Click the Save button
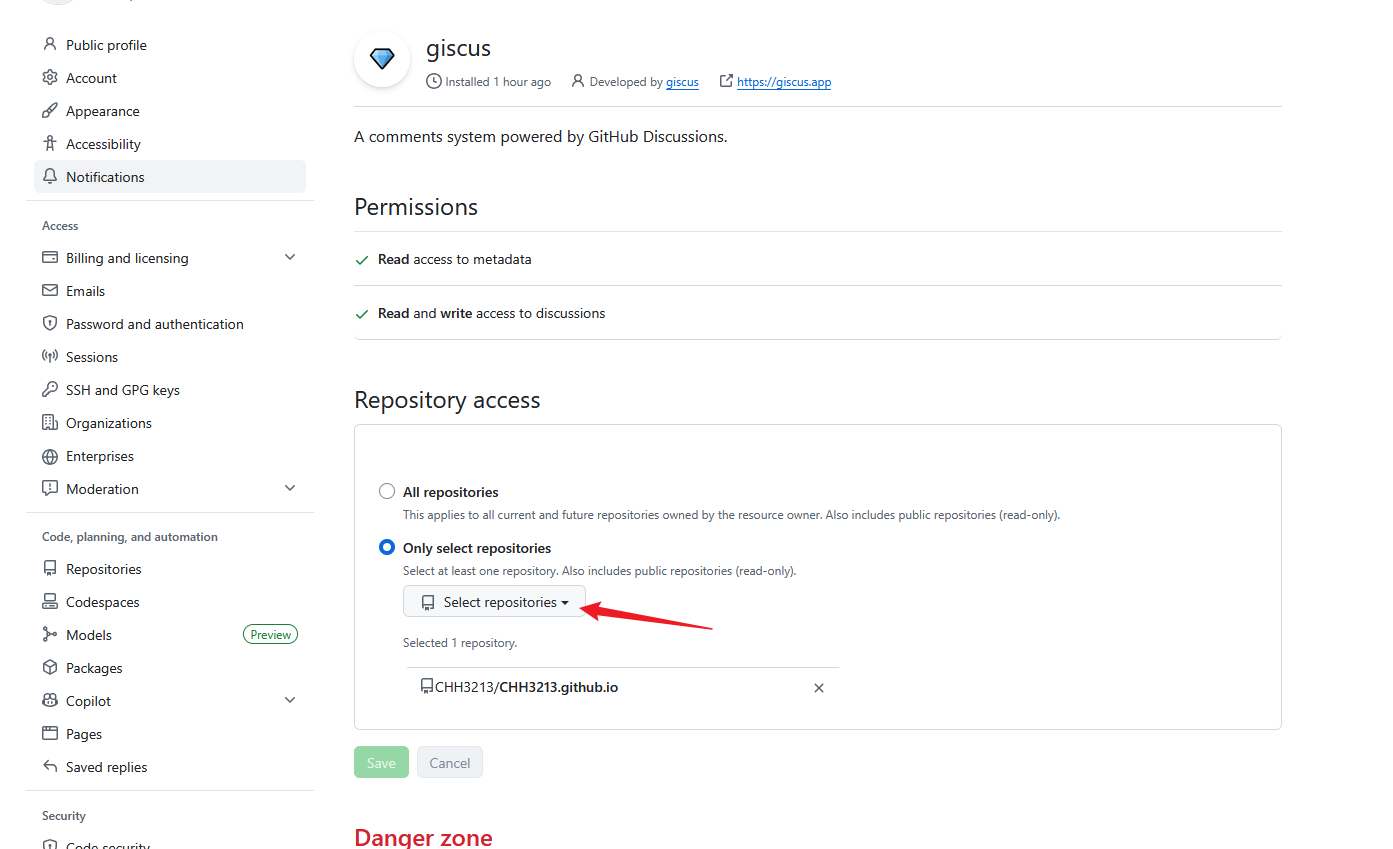 381,763
